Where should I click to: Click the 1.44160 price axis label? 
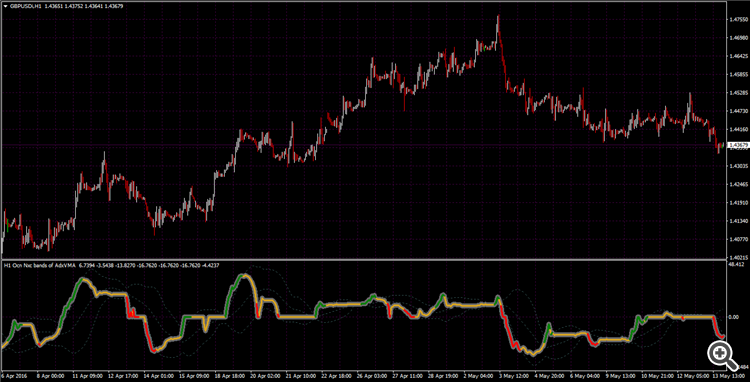(x=739, y=129)
